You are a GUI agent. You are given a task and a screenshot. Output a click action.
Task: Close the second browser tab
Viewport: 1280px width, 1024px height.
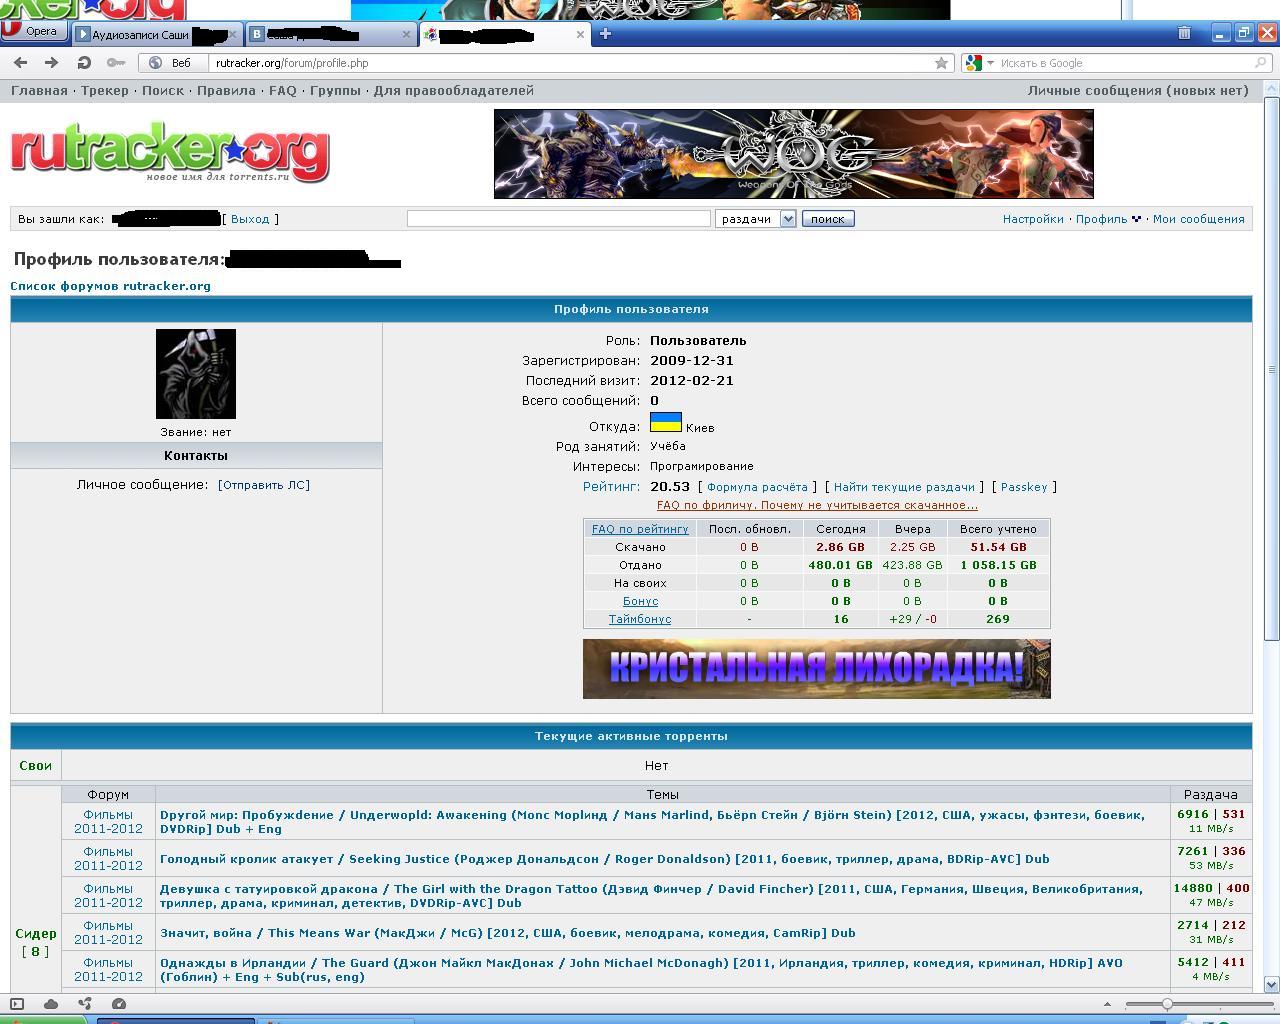click(x=406, y=34)
